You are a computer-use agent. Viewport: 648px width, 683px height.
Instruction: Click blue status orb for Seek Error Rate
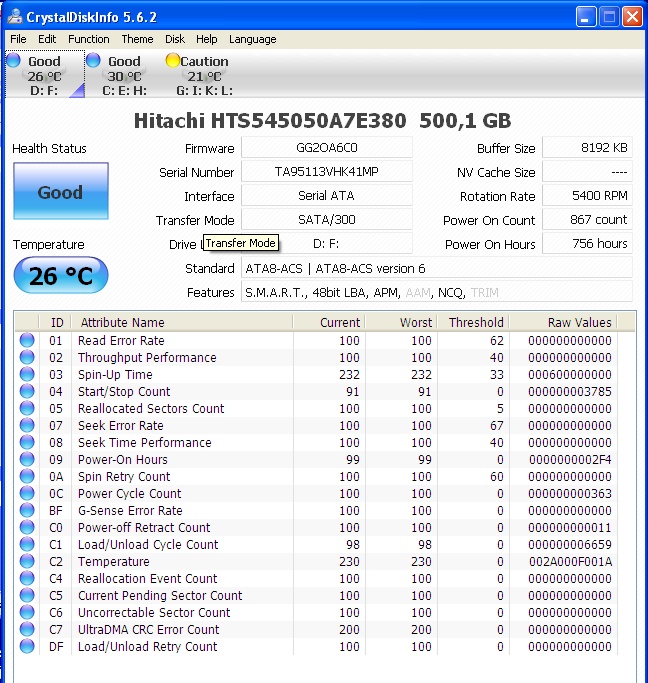click(27, 425)
